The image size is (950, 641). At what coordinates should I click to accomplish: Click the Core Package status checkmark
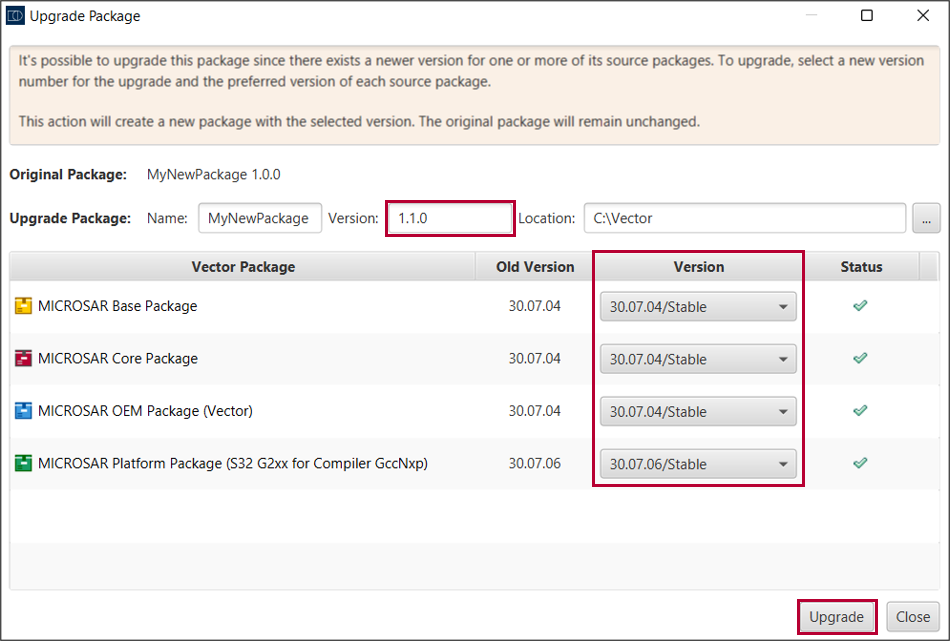[860, 358]
